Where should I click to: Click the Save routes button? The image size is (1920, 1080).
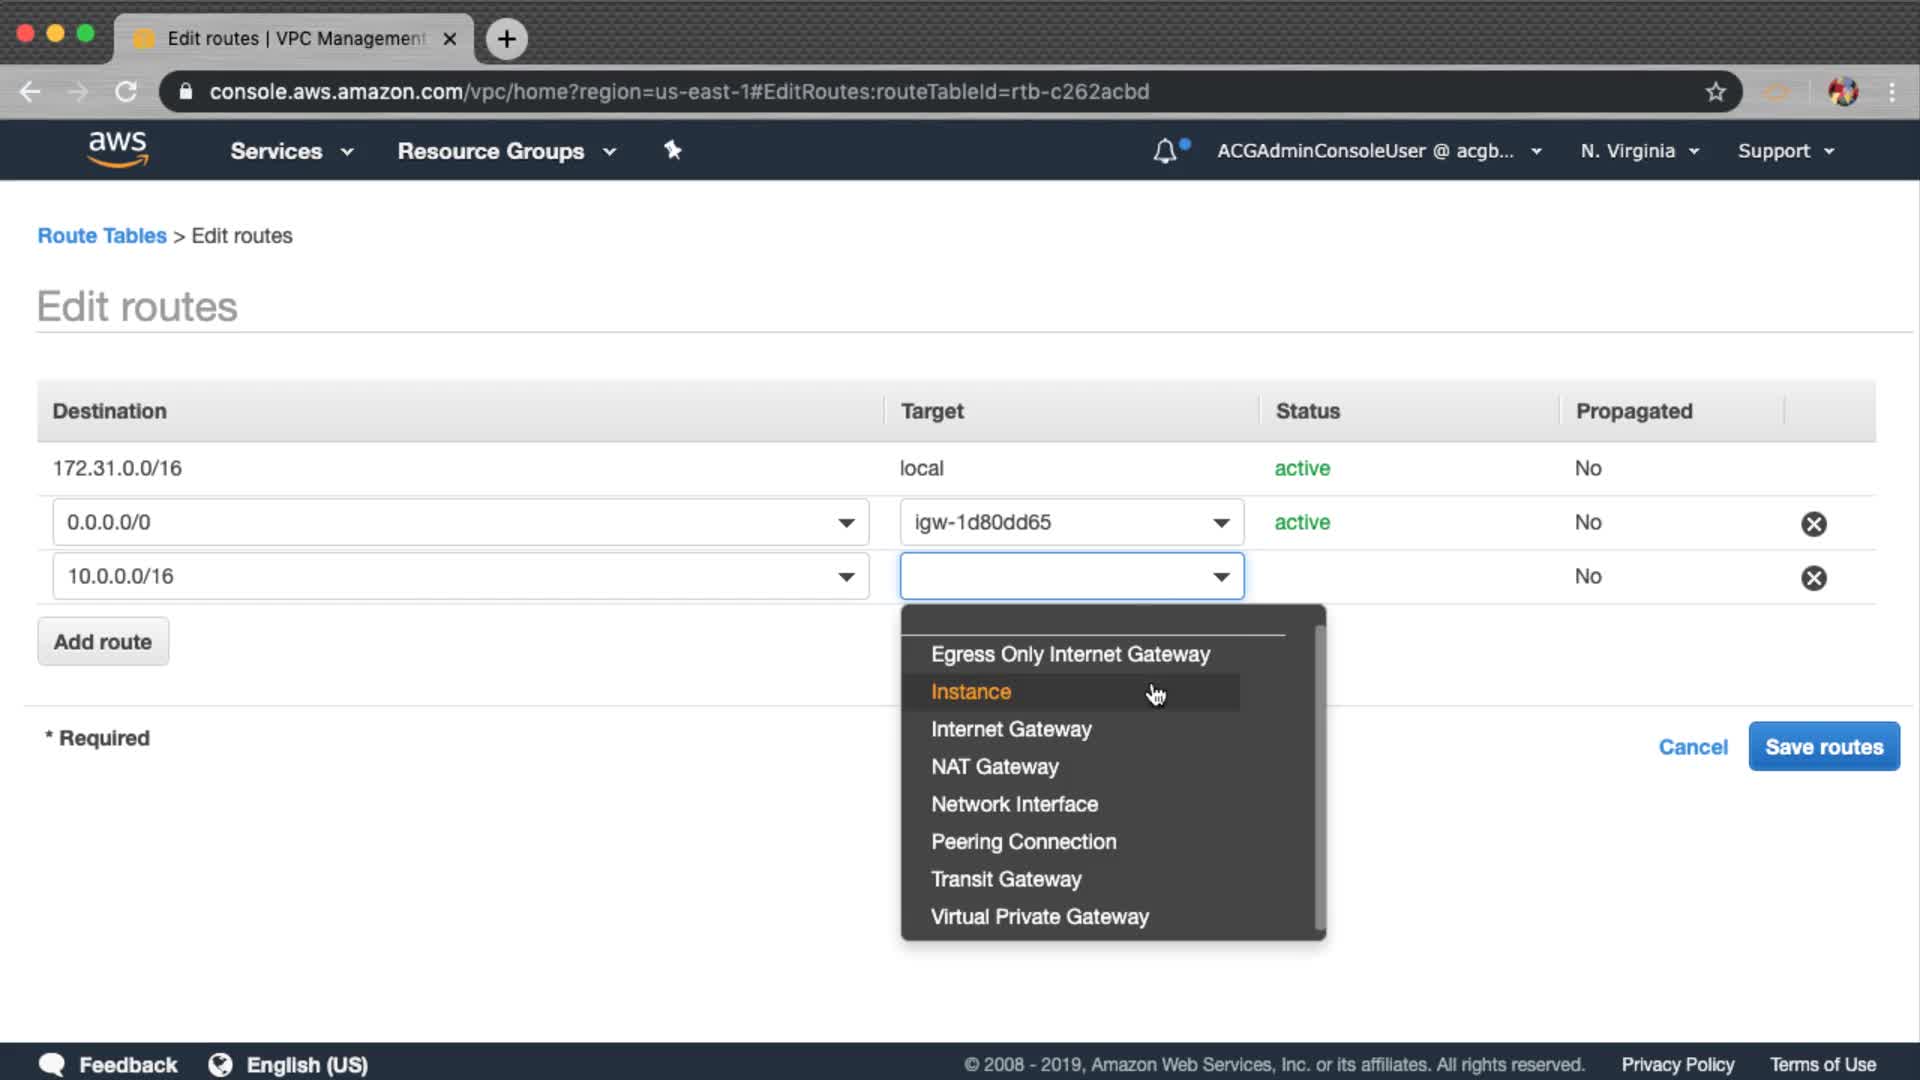[1823, 747]
